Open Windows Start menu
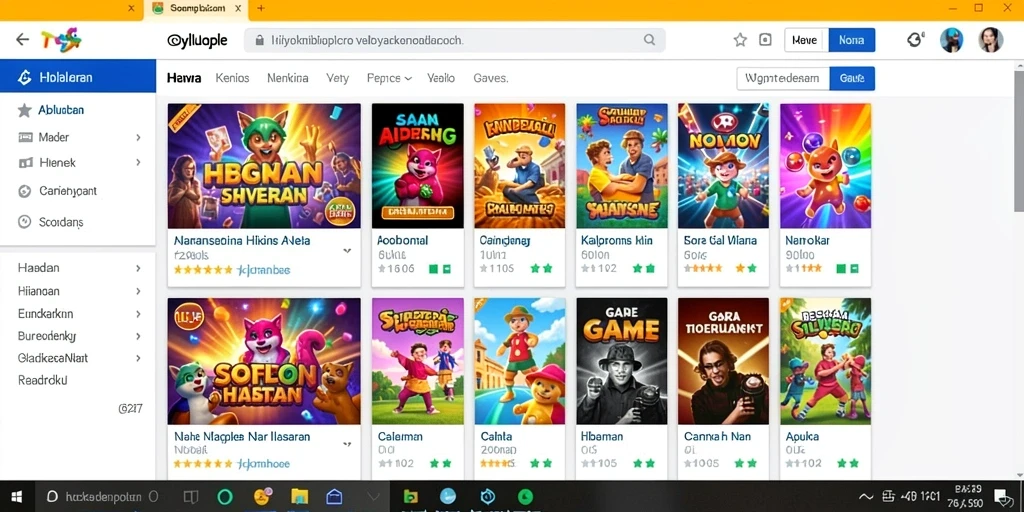1024x512 pixels. pos(16,497)
